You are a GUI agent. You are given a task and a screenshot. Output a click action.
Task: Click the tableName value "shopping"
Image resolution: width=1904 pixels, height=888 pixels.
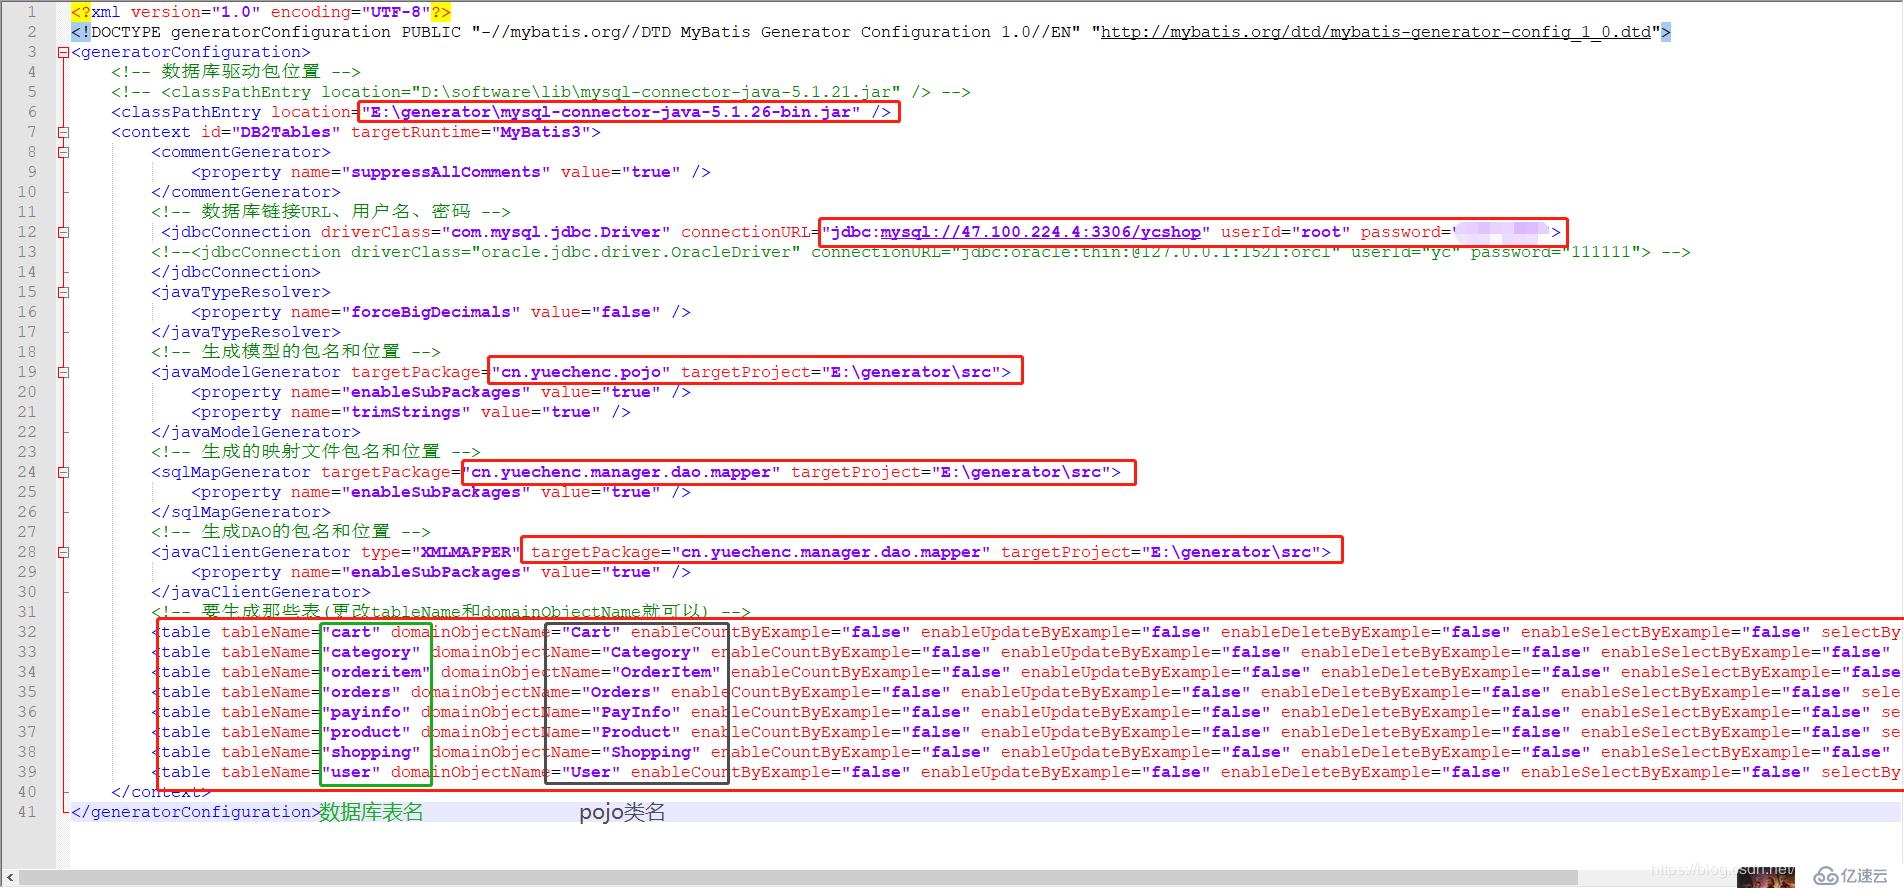[371, 752]
